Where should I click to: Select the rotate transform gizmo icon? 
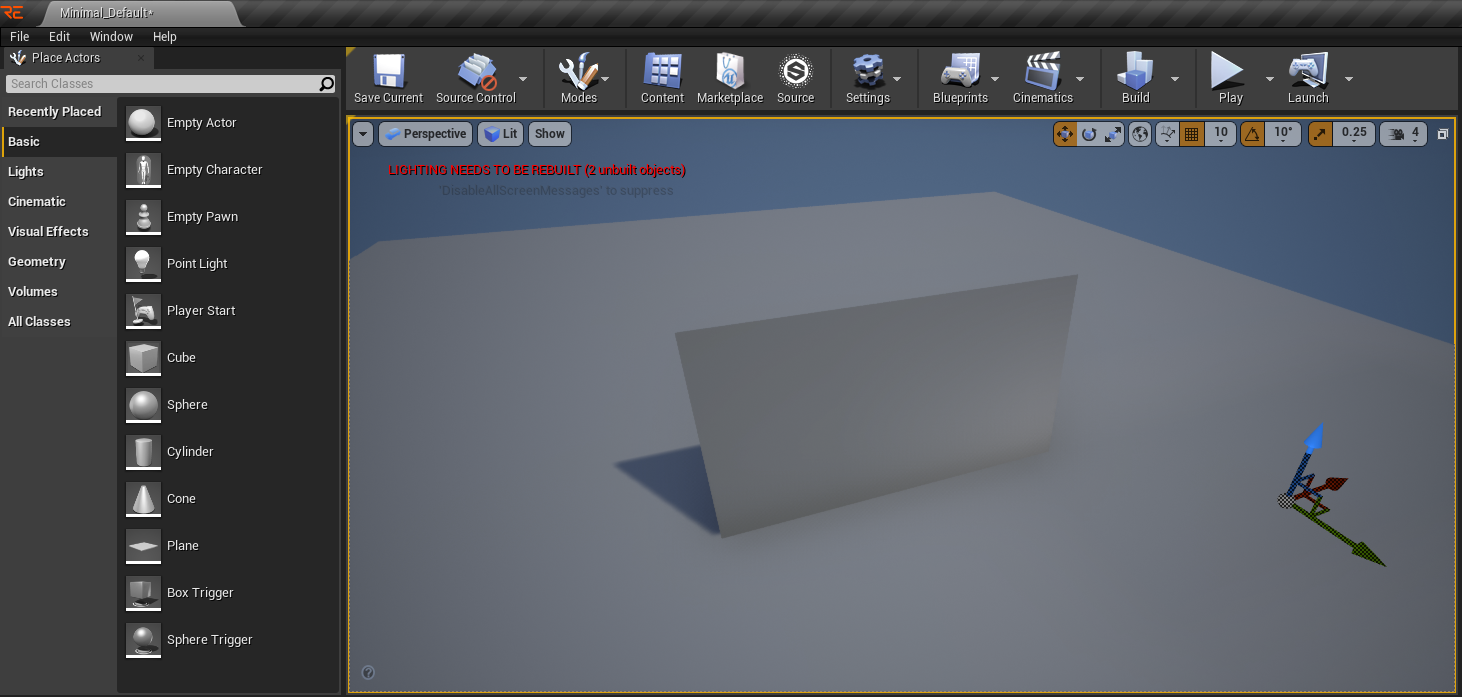click(1089, 134)
